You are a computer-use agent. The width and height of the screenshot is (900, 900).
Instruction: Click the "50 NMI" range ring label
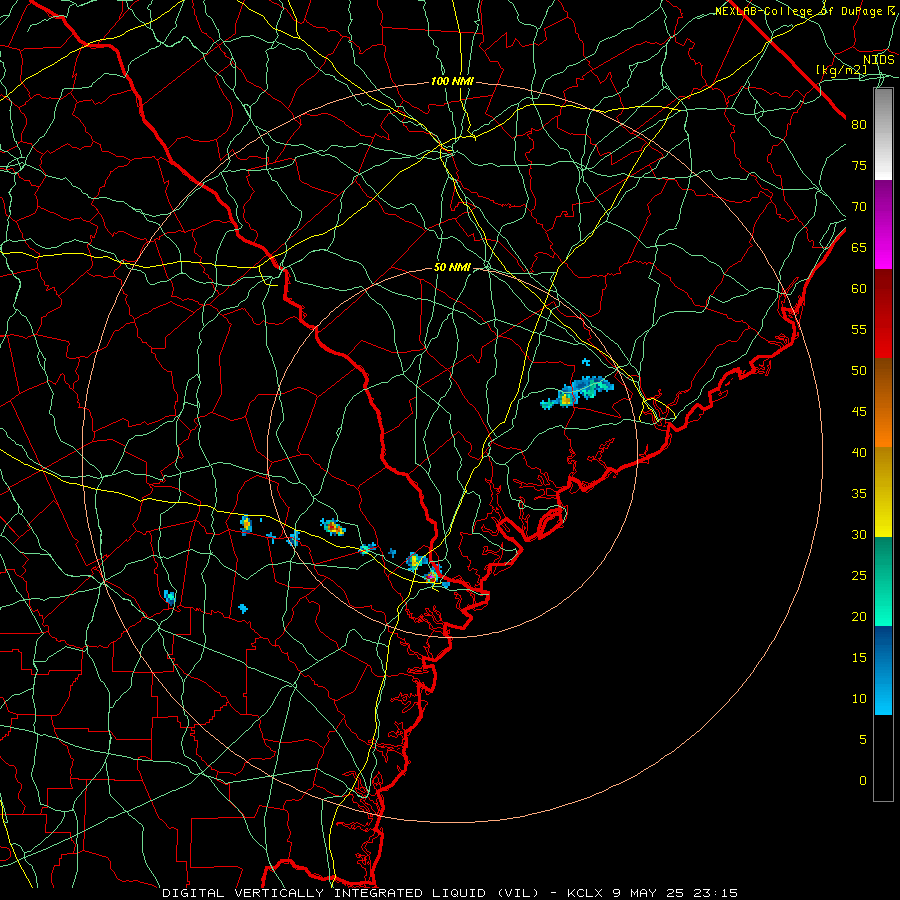(x=452, y=267)
